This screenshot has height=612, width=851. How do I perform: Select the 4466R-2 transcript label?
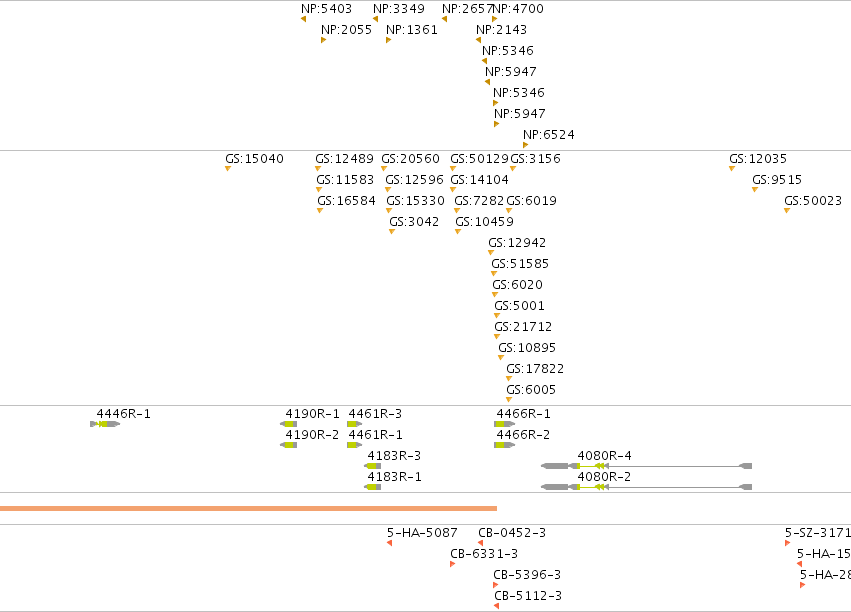coord(523,435)
